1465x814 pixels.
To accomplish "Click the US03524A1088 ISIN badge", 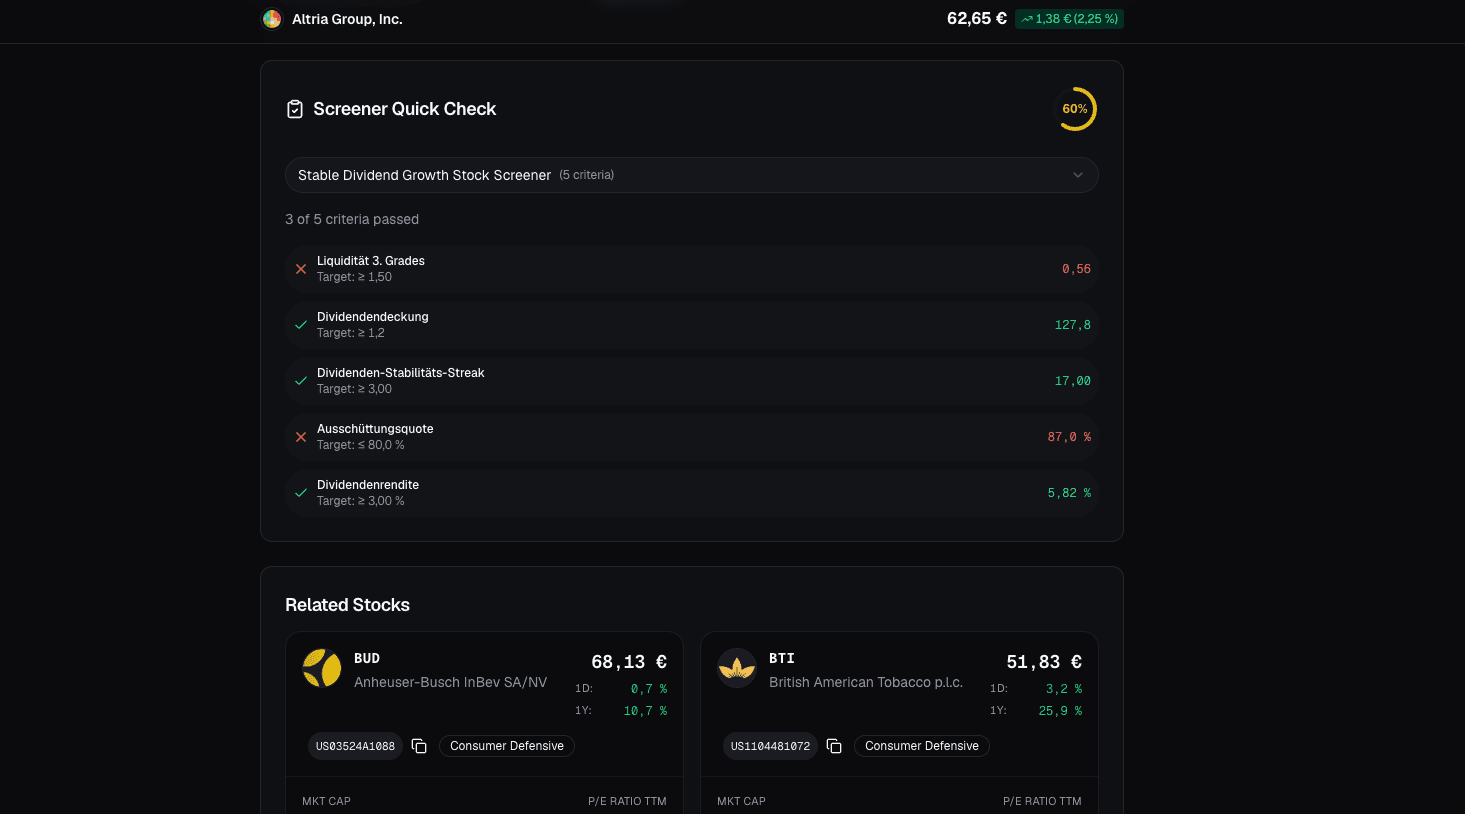I will tap(355, 746).
